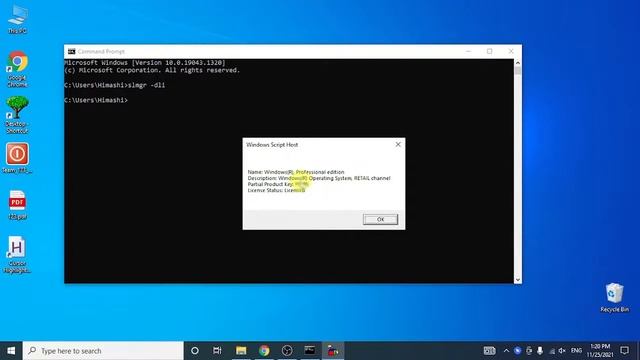
Task: Open the PDF file on desktop
Action: pos(17,205)
